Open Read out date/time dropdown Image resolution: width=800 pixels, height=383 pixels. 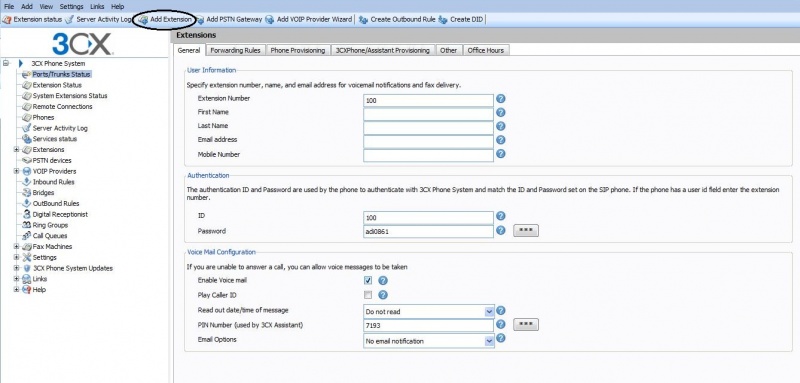coord(489,312)
